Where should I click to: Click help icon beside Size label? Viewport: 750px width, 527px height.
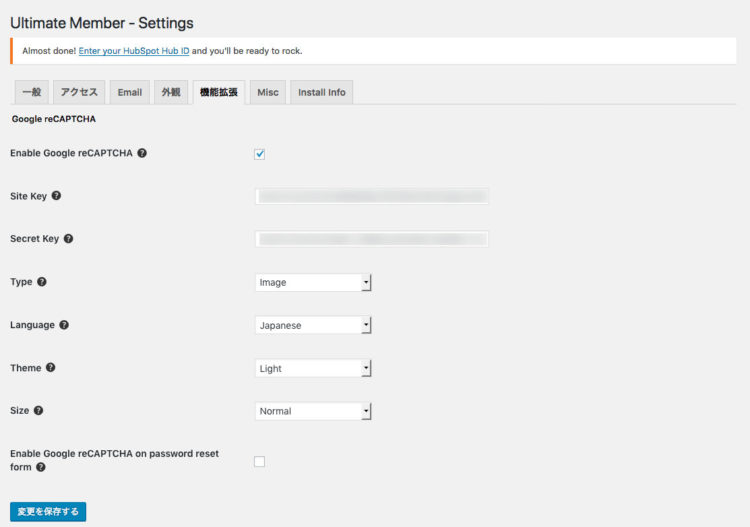coord(40,411)
